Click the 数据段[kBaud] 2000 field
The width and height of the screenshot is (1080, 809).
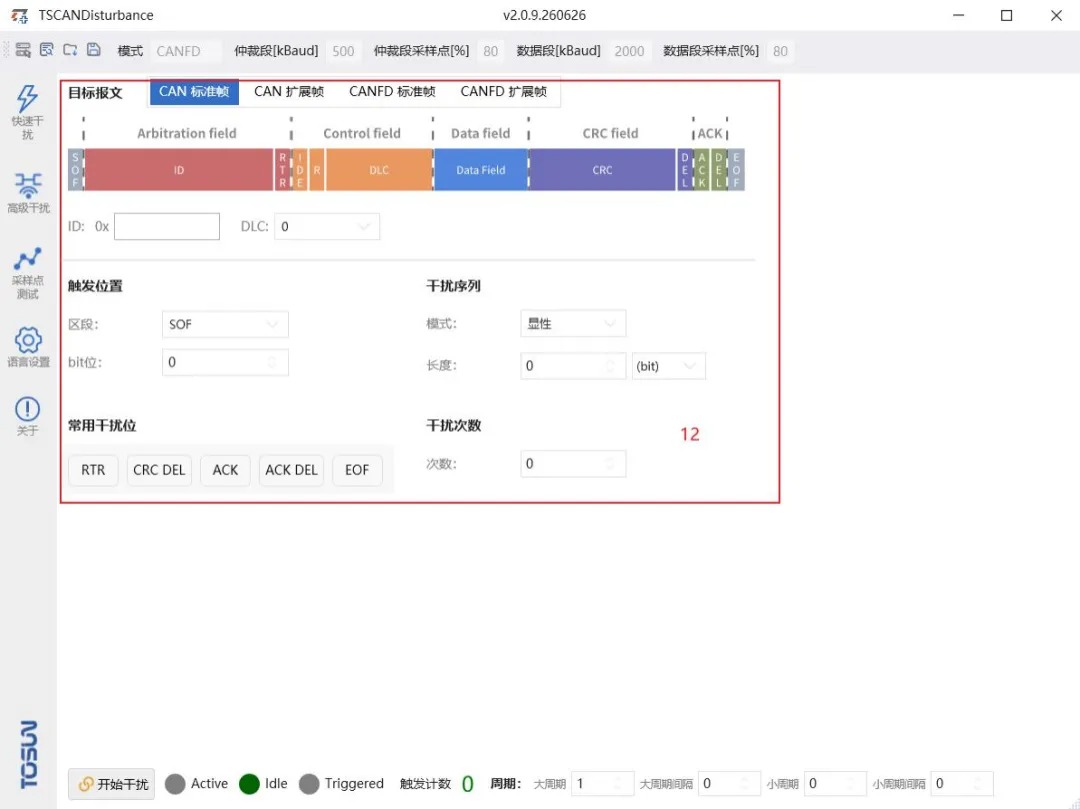coord(629,51)
